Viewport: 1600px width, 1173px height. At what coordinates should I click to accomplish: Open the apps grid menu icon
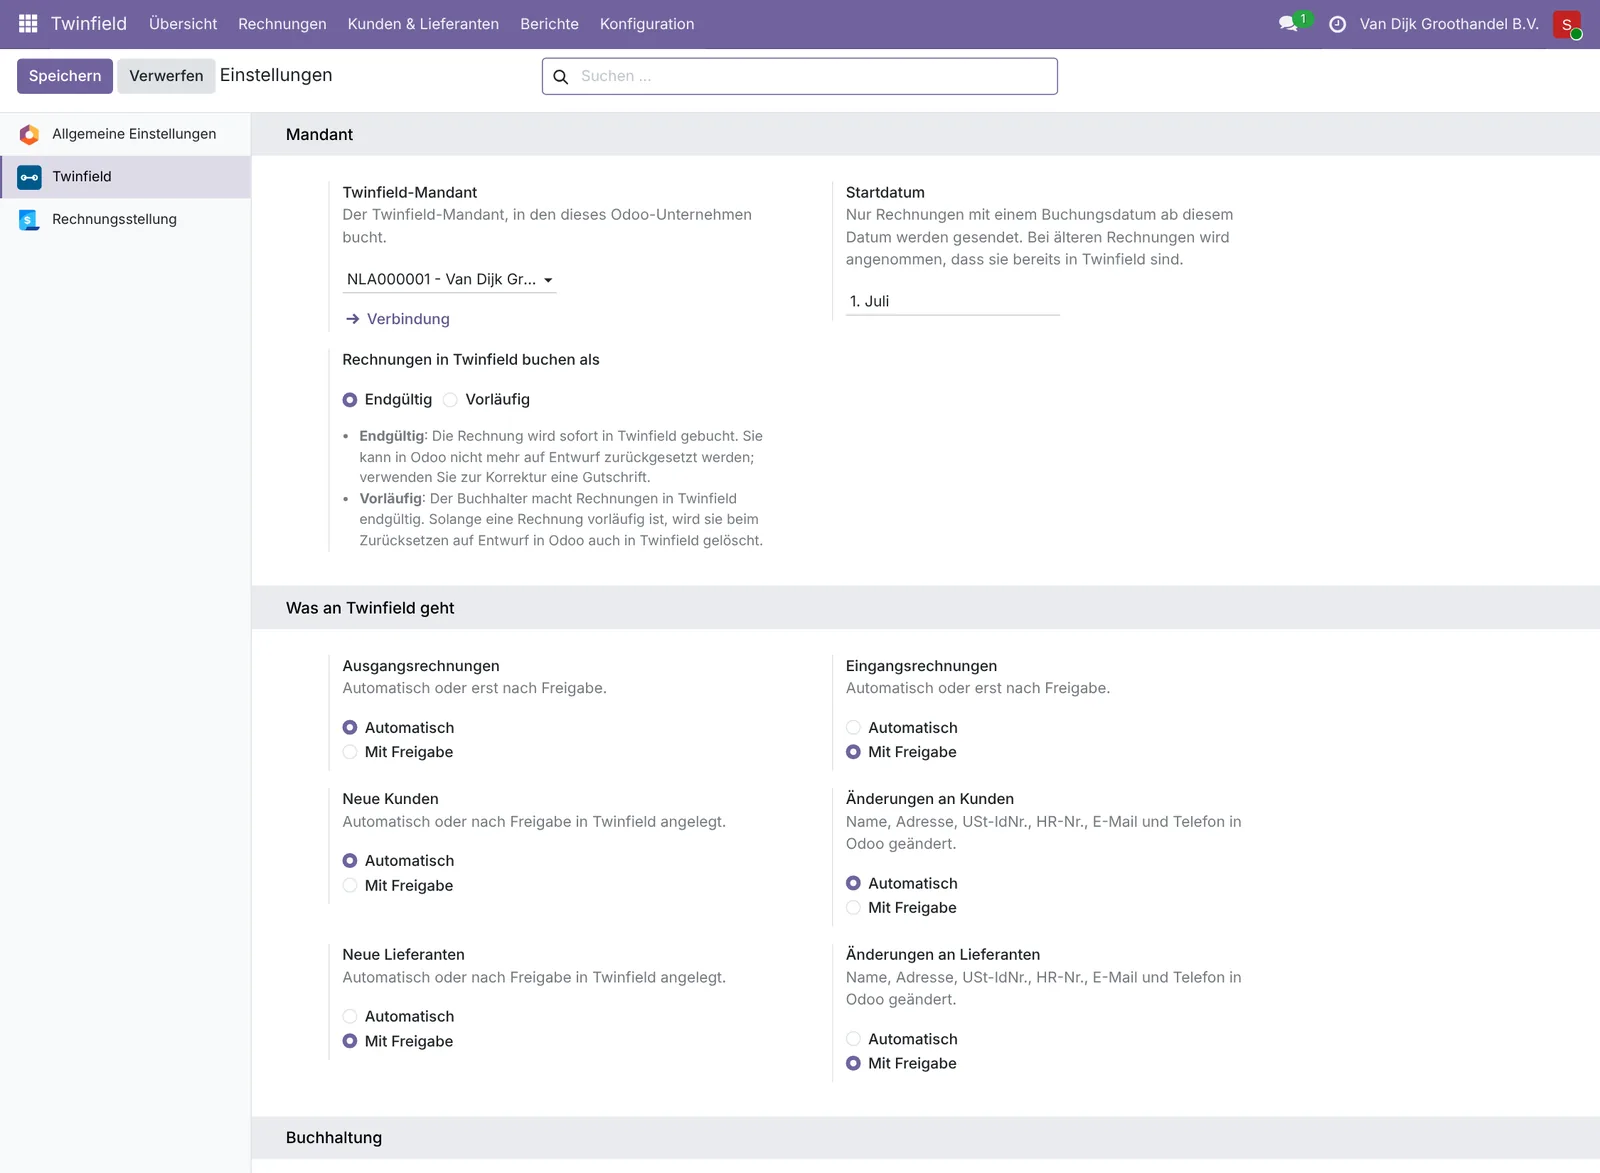pyautogui.click(x=28, y=23)
